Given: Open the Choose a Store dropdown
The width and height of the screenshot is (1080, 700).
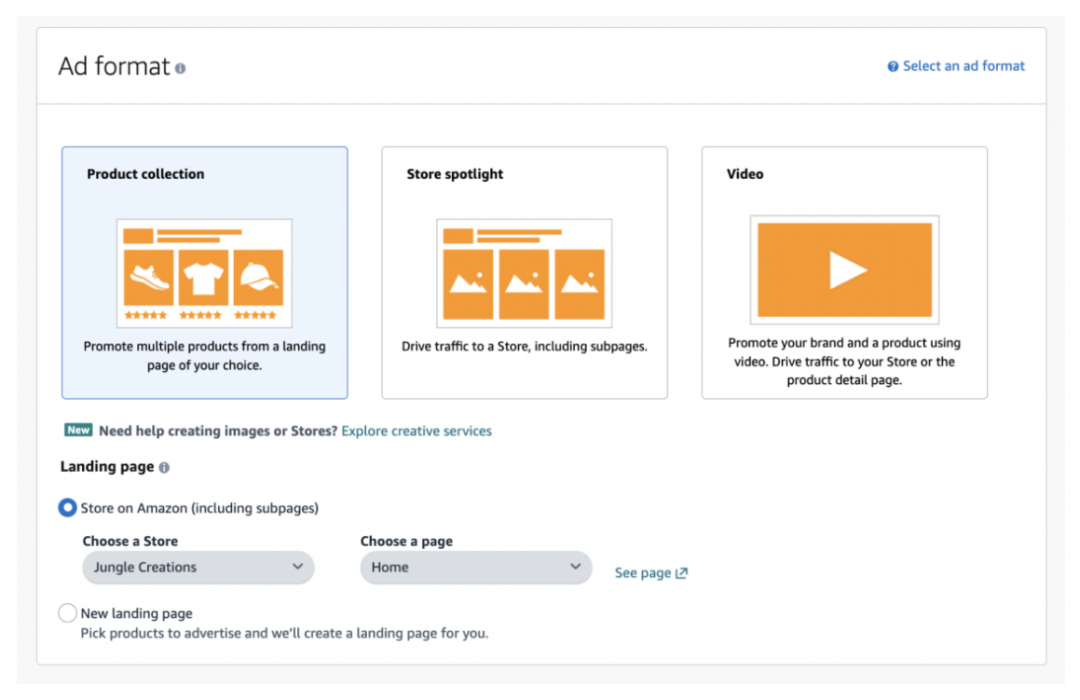Looking at the screenshot, I should pos(198,567).
